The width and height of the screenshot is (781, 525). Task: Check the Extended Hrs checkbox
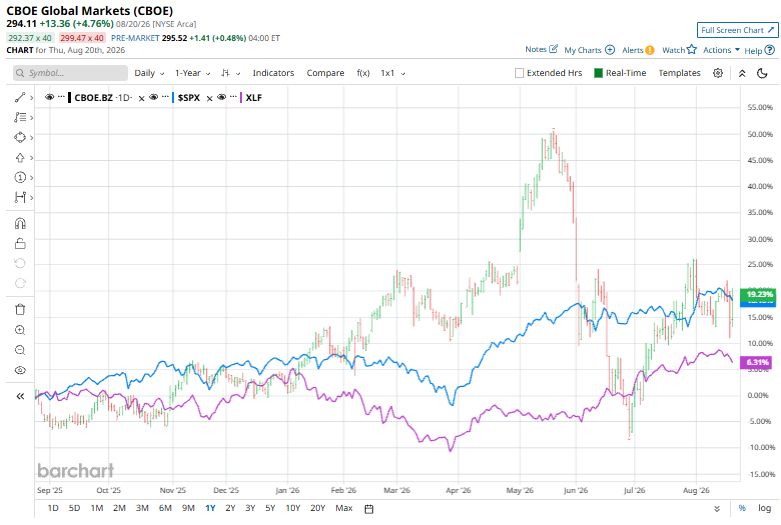(519, 73)
